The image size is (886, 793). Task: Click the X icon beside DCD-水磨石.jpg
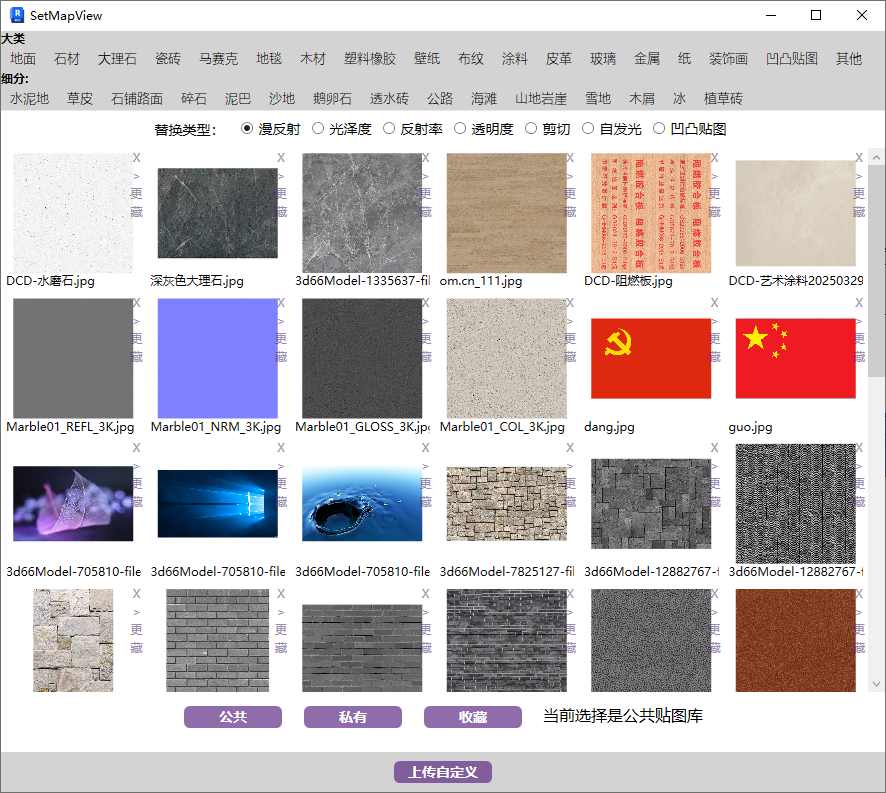pyautogui.click(x=136, y=158)
